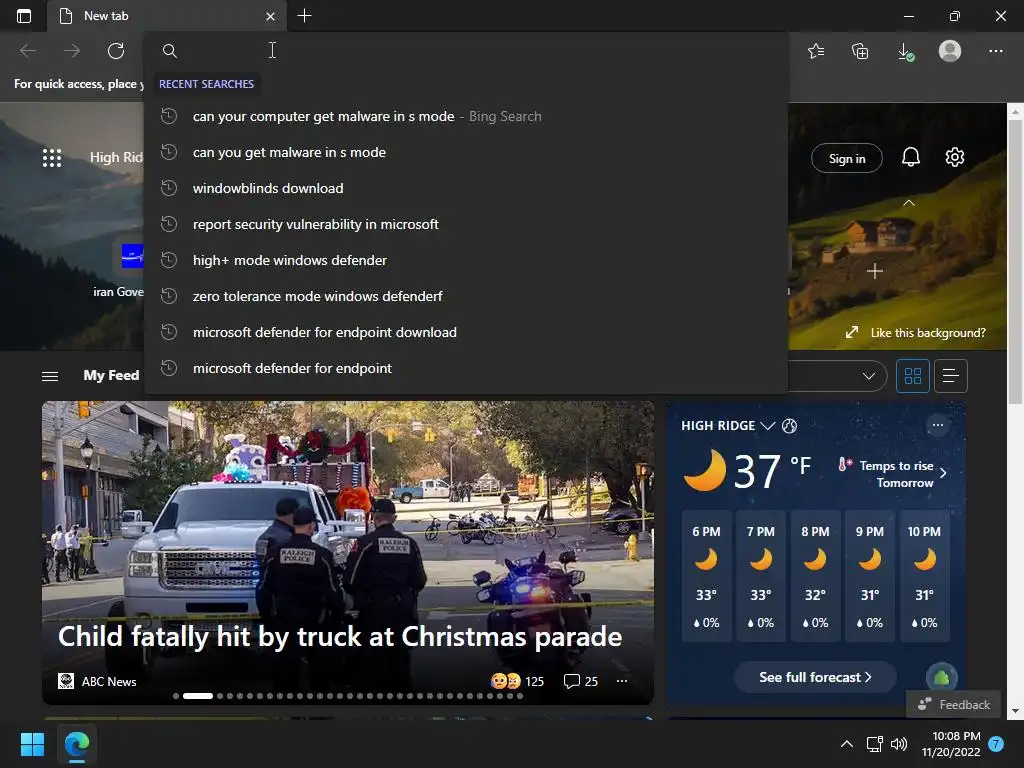Click the Edge icon in the taskbar
The image size is (1024, 768).
point(77,744)
